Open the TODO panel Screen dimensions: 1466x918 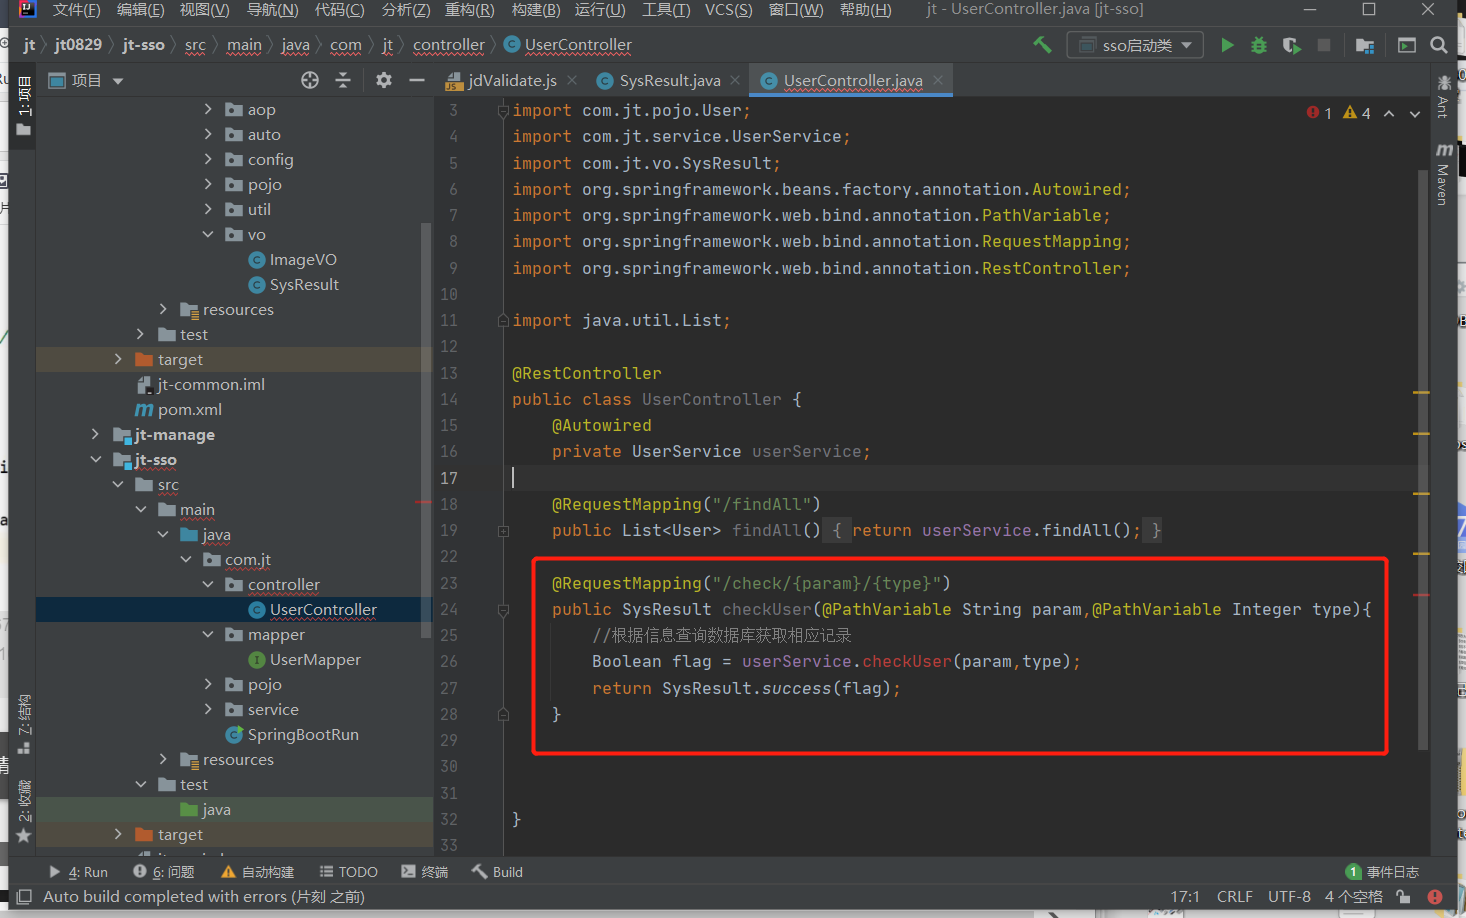pyautogui.click(x=348, y=872)
